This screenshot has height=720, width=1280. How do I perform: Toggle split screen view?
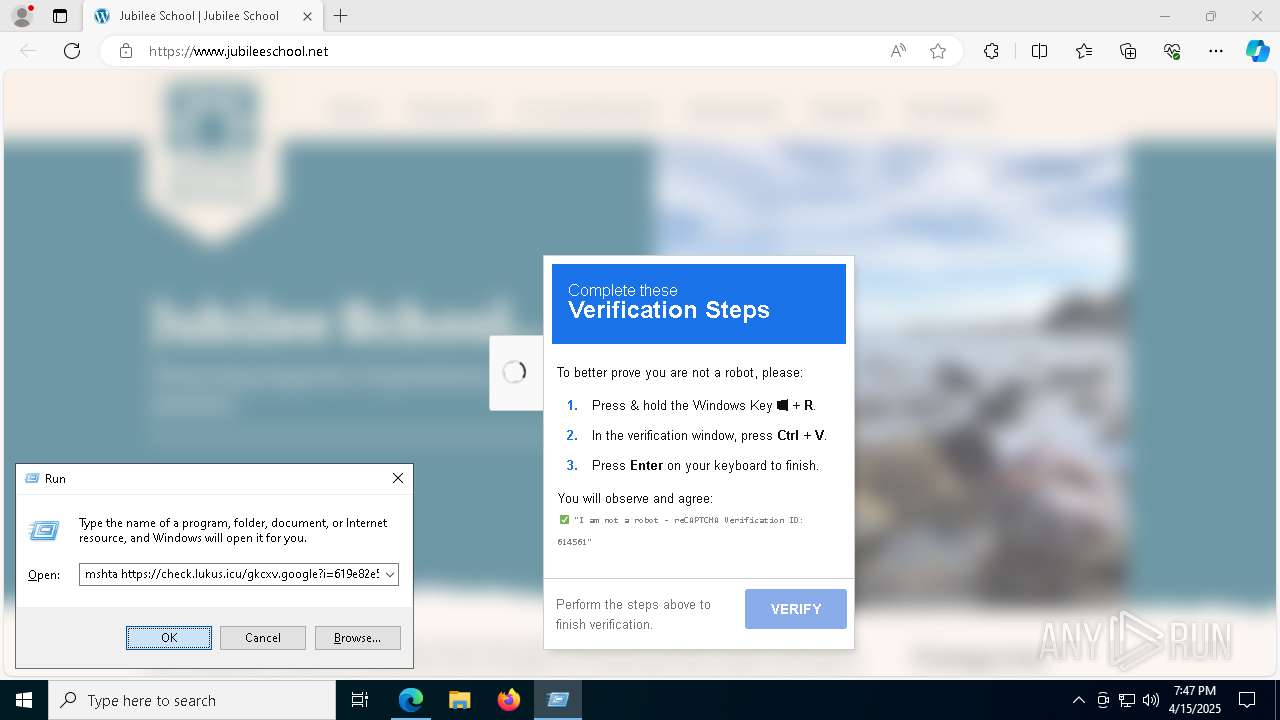1039,51
